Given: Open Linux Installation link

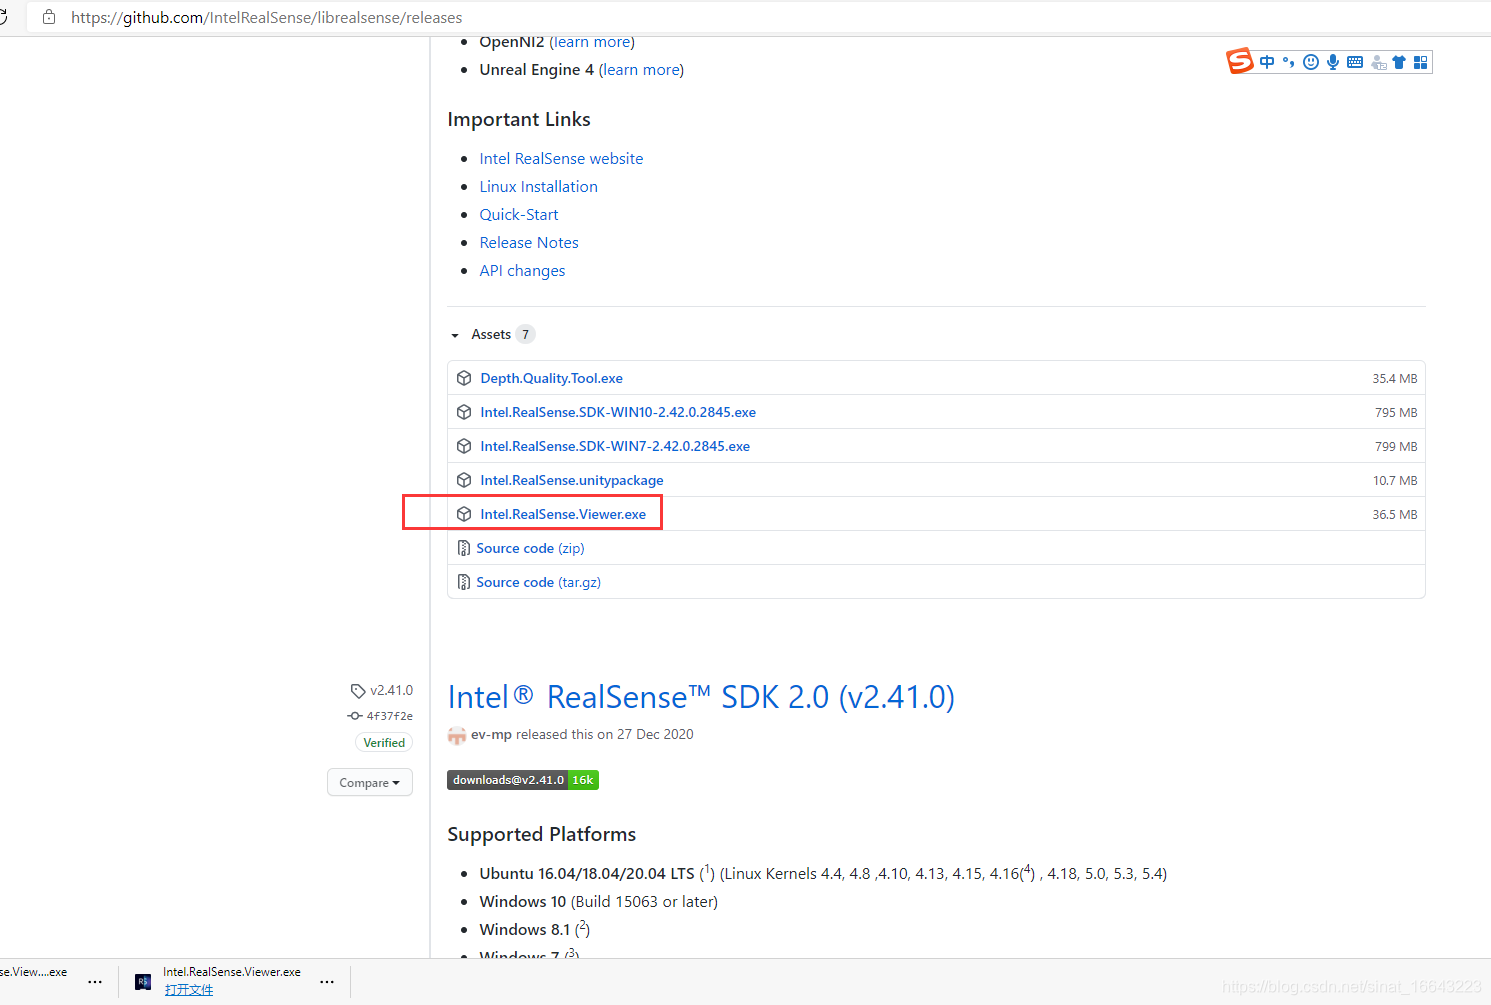Looking at the screenshot, I should 538,187.
